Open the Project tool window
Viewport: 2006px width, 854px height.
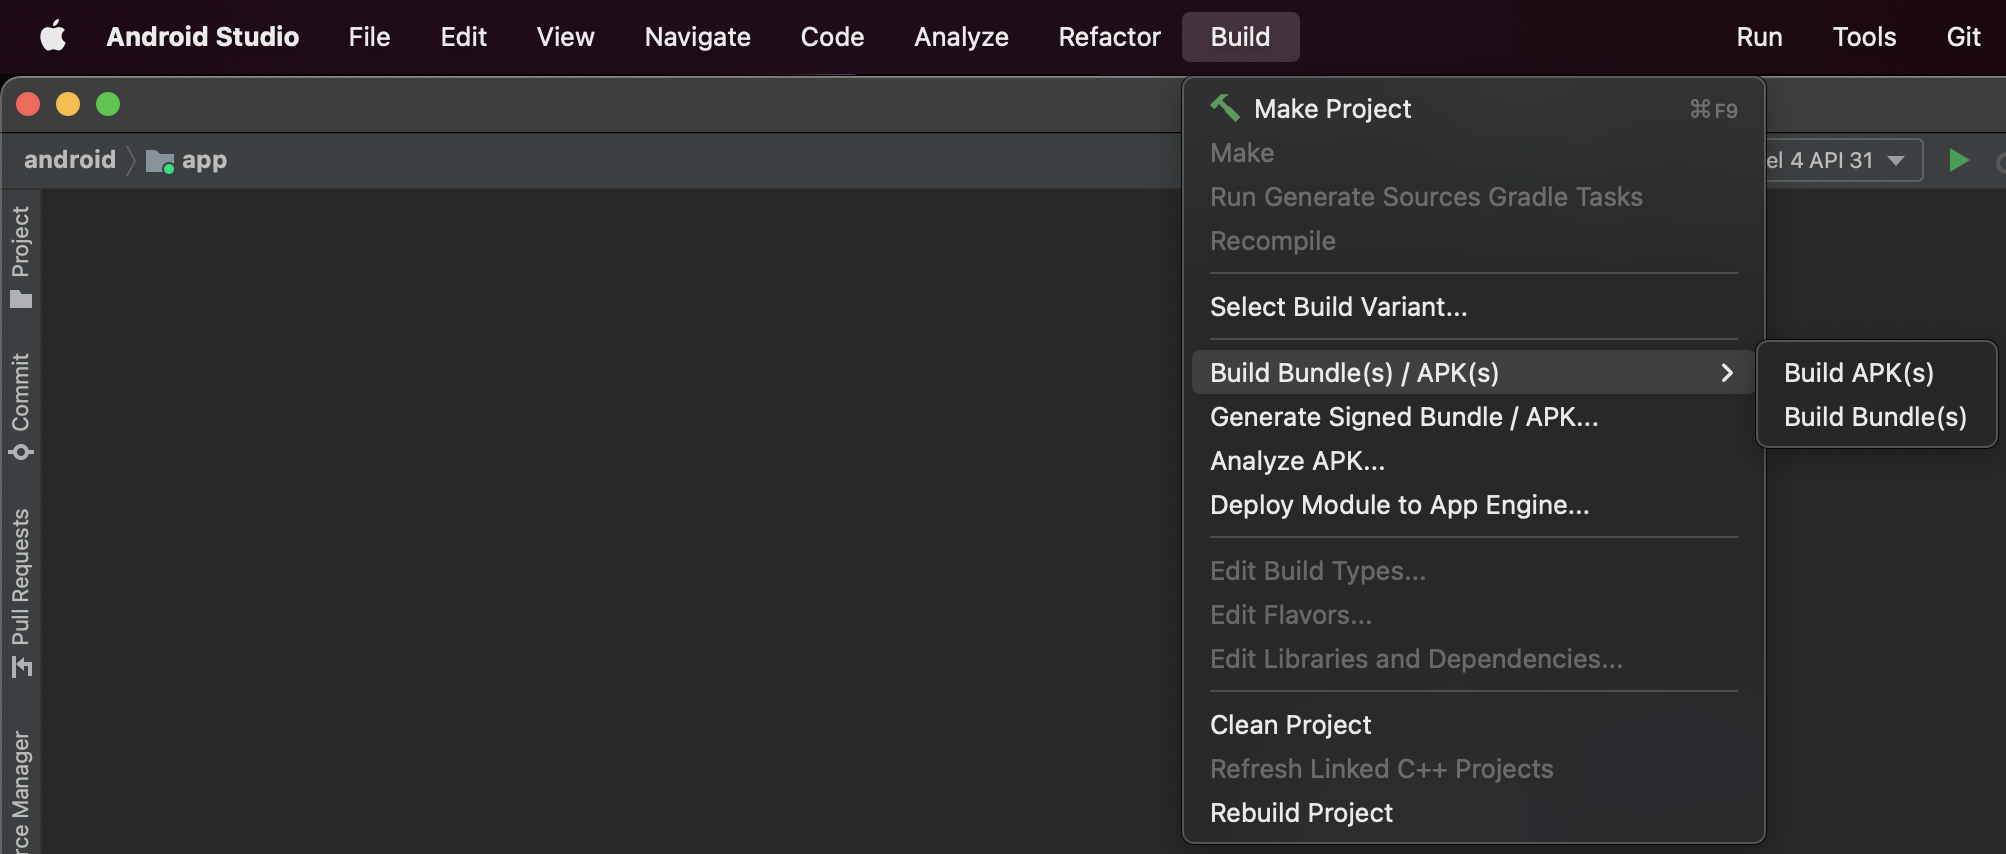tap(21, 258)
